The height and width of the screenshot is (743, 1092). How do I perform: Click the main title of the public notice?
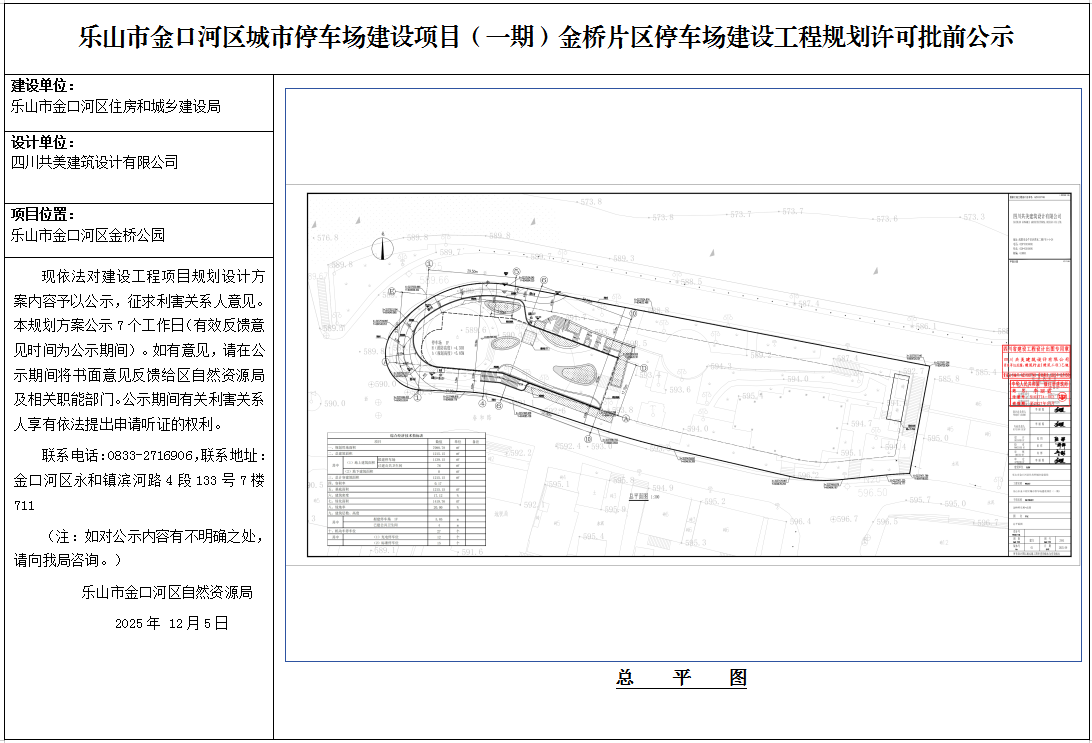[545, 38]
